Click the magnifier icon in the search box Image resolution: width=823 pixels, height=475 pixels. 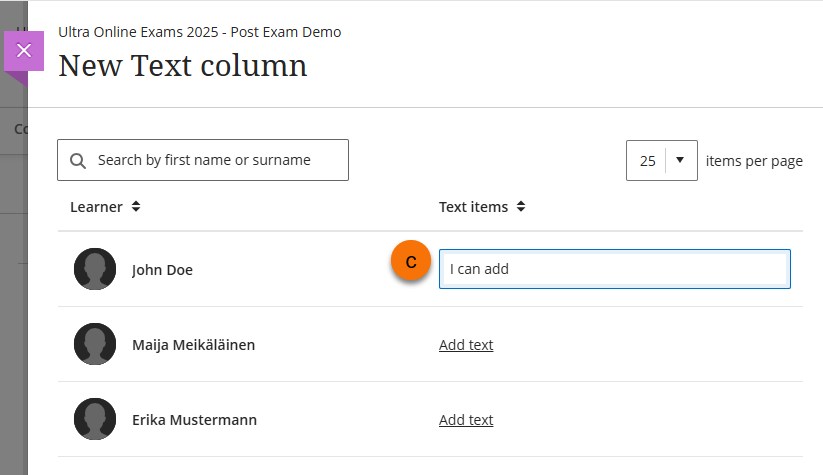point(78,161)
